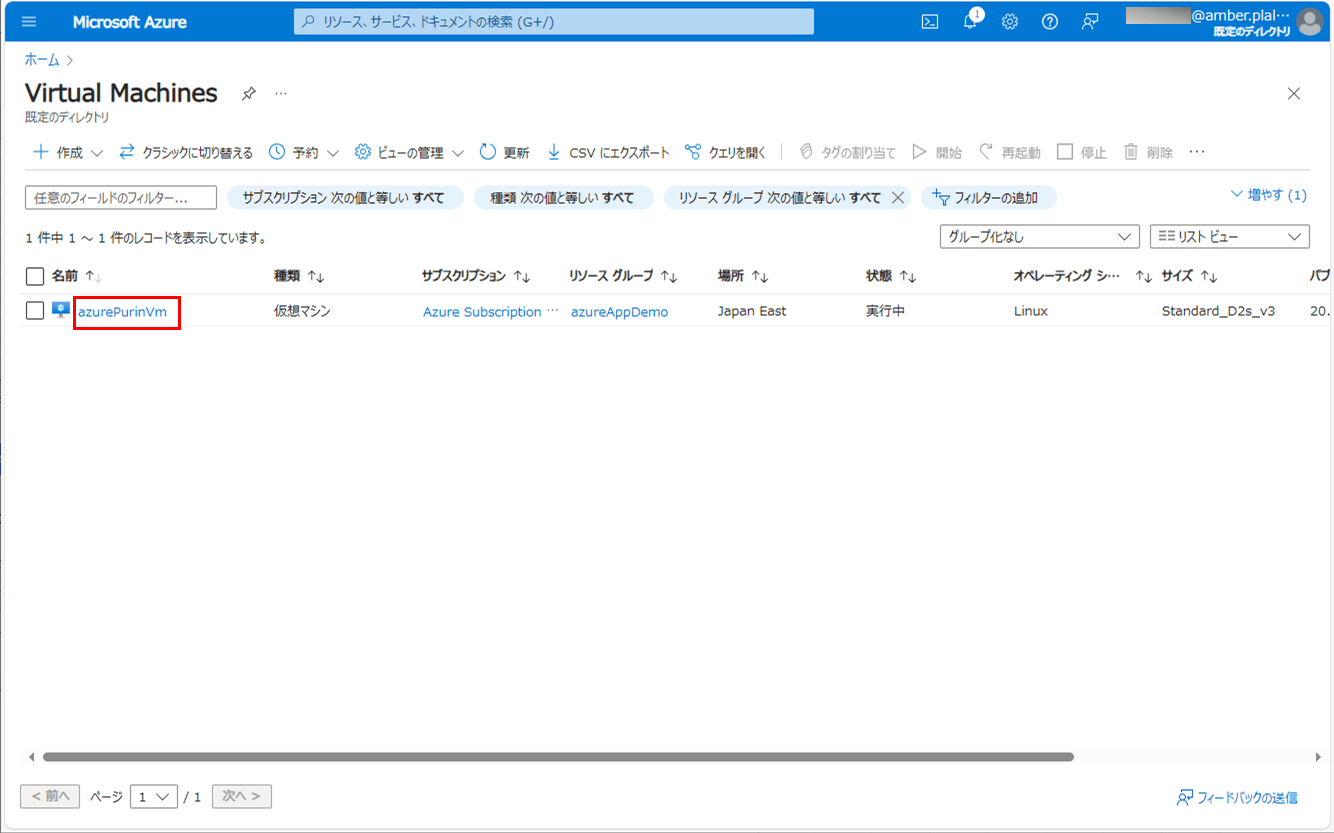Click 更新 to refresh the list
This screenshot has height=833, width=1334.
pyautogui.click(x=504, y=153)
